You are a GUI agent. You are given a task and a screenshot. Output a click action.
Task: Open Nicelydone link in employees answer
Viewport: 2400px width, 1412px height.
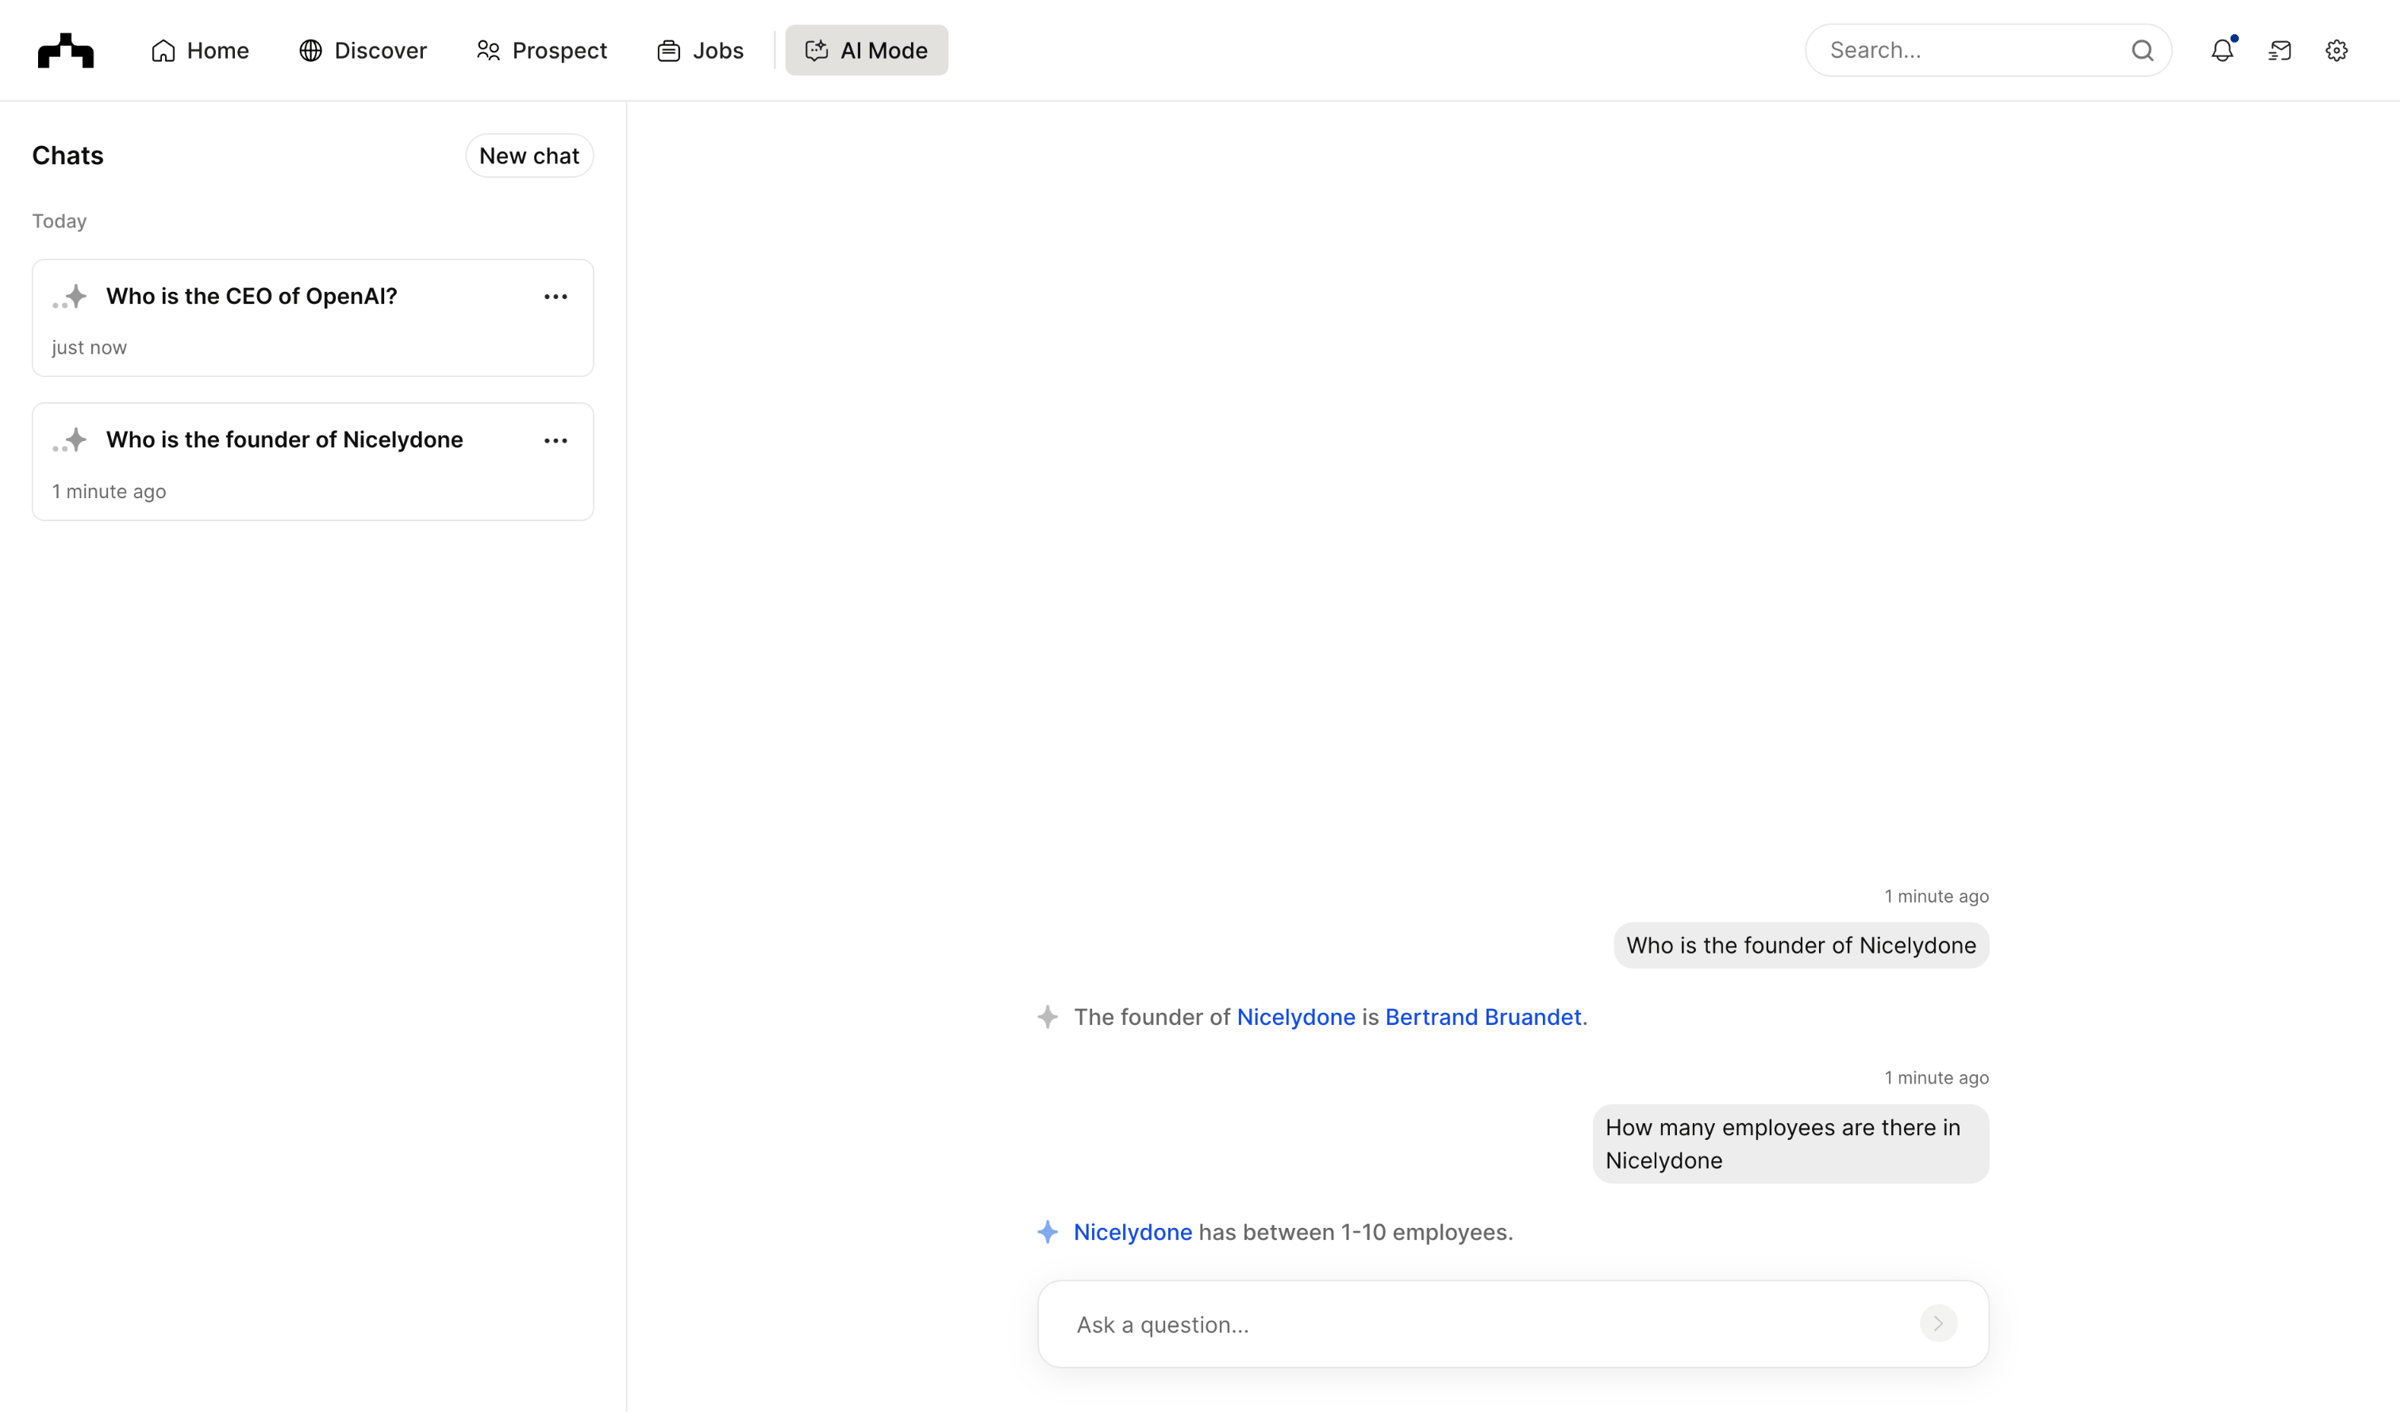tap(1133, 1232)
